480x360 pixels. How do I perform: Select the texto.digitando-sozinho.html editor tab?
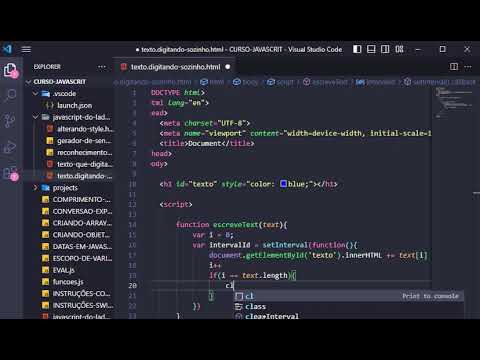tap(175, 67)
